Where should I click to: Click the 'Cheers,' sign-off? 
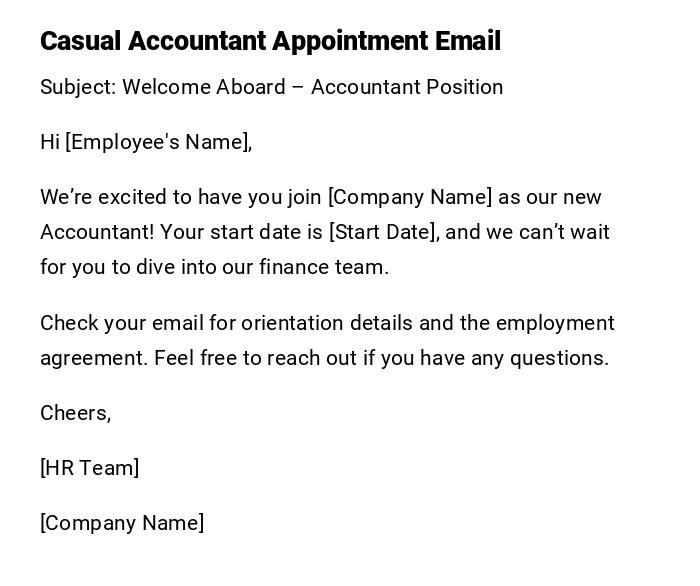pos(75,413)
